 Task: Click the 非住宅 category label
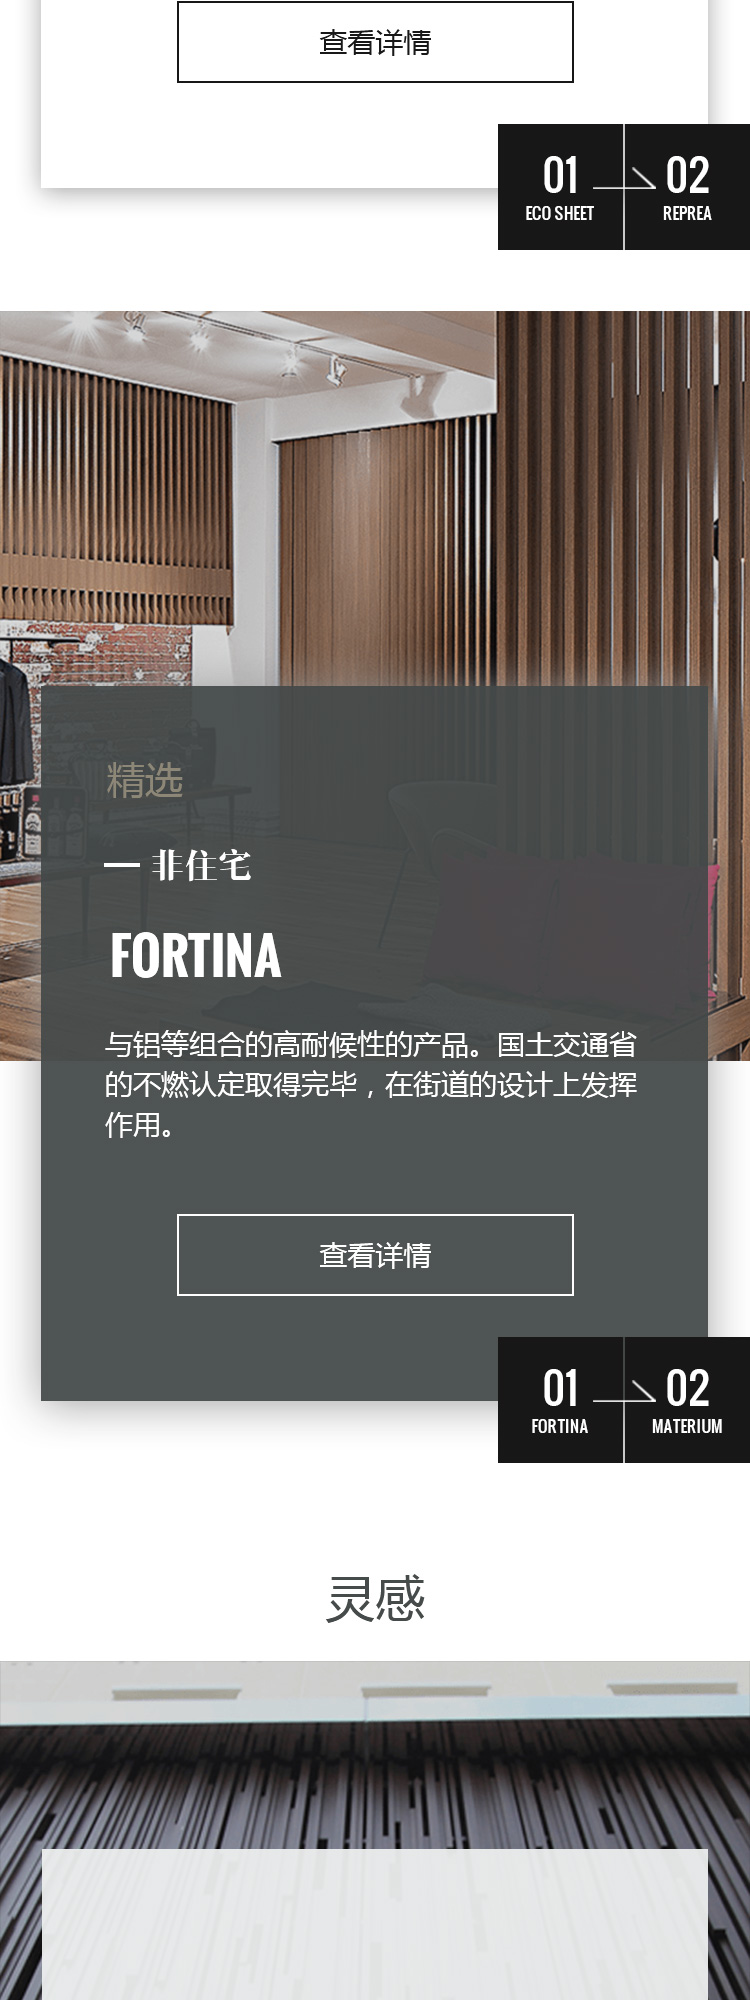pyautogui.click(x=201, y=866)
